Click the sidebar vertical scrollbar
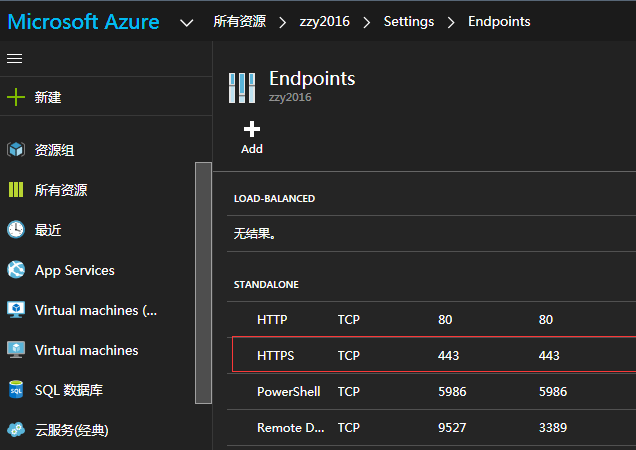 pos(203,282)
